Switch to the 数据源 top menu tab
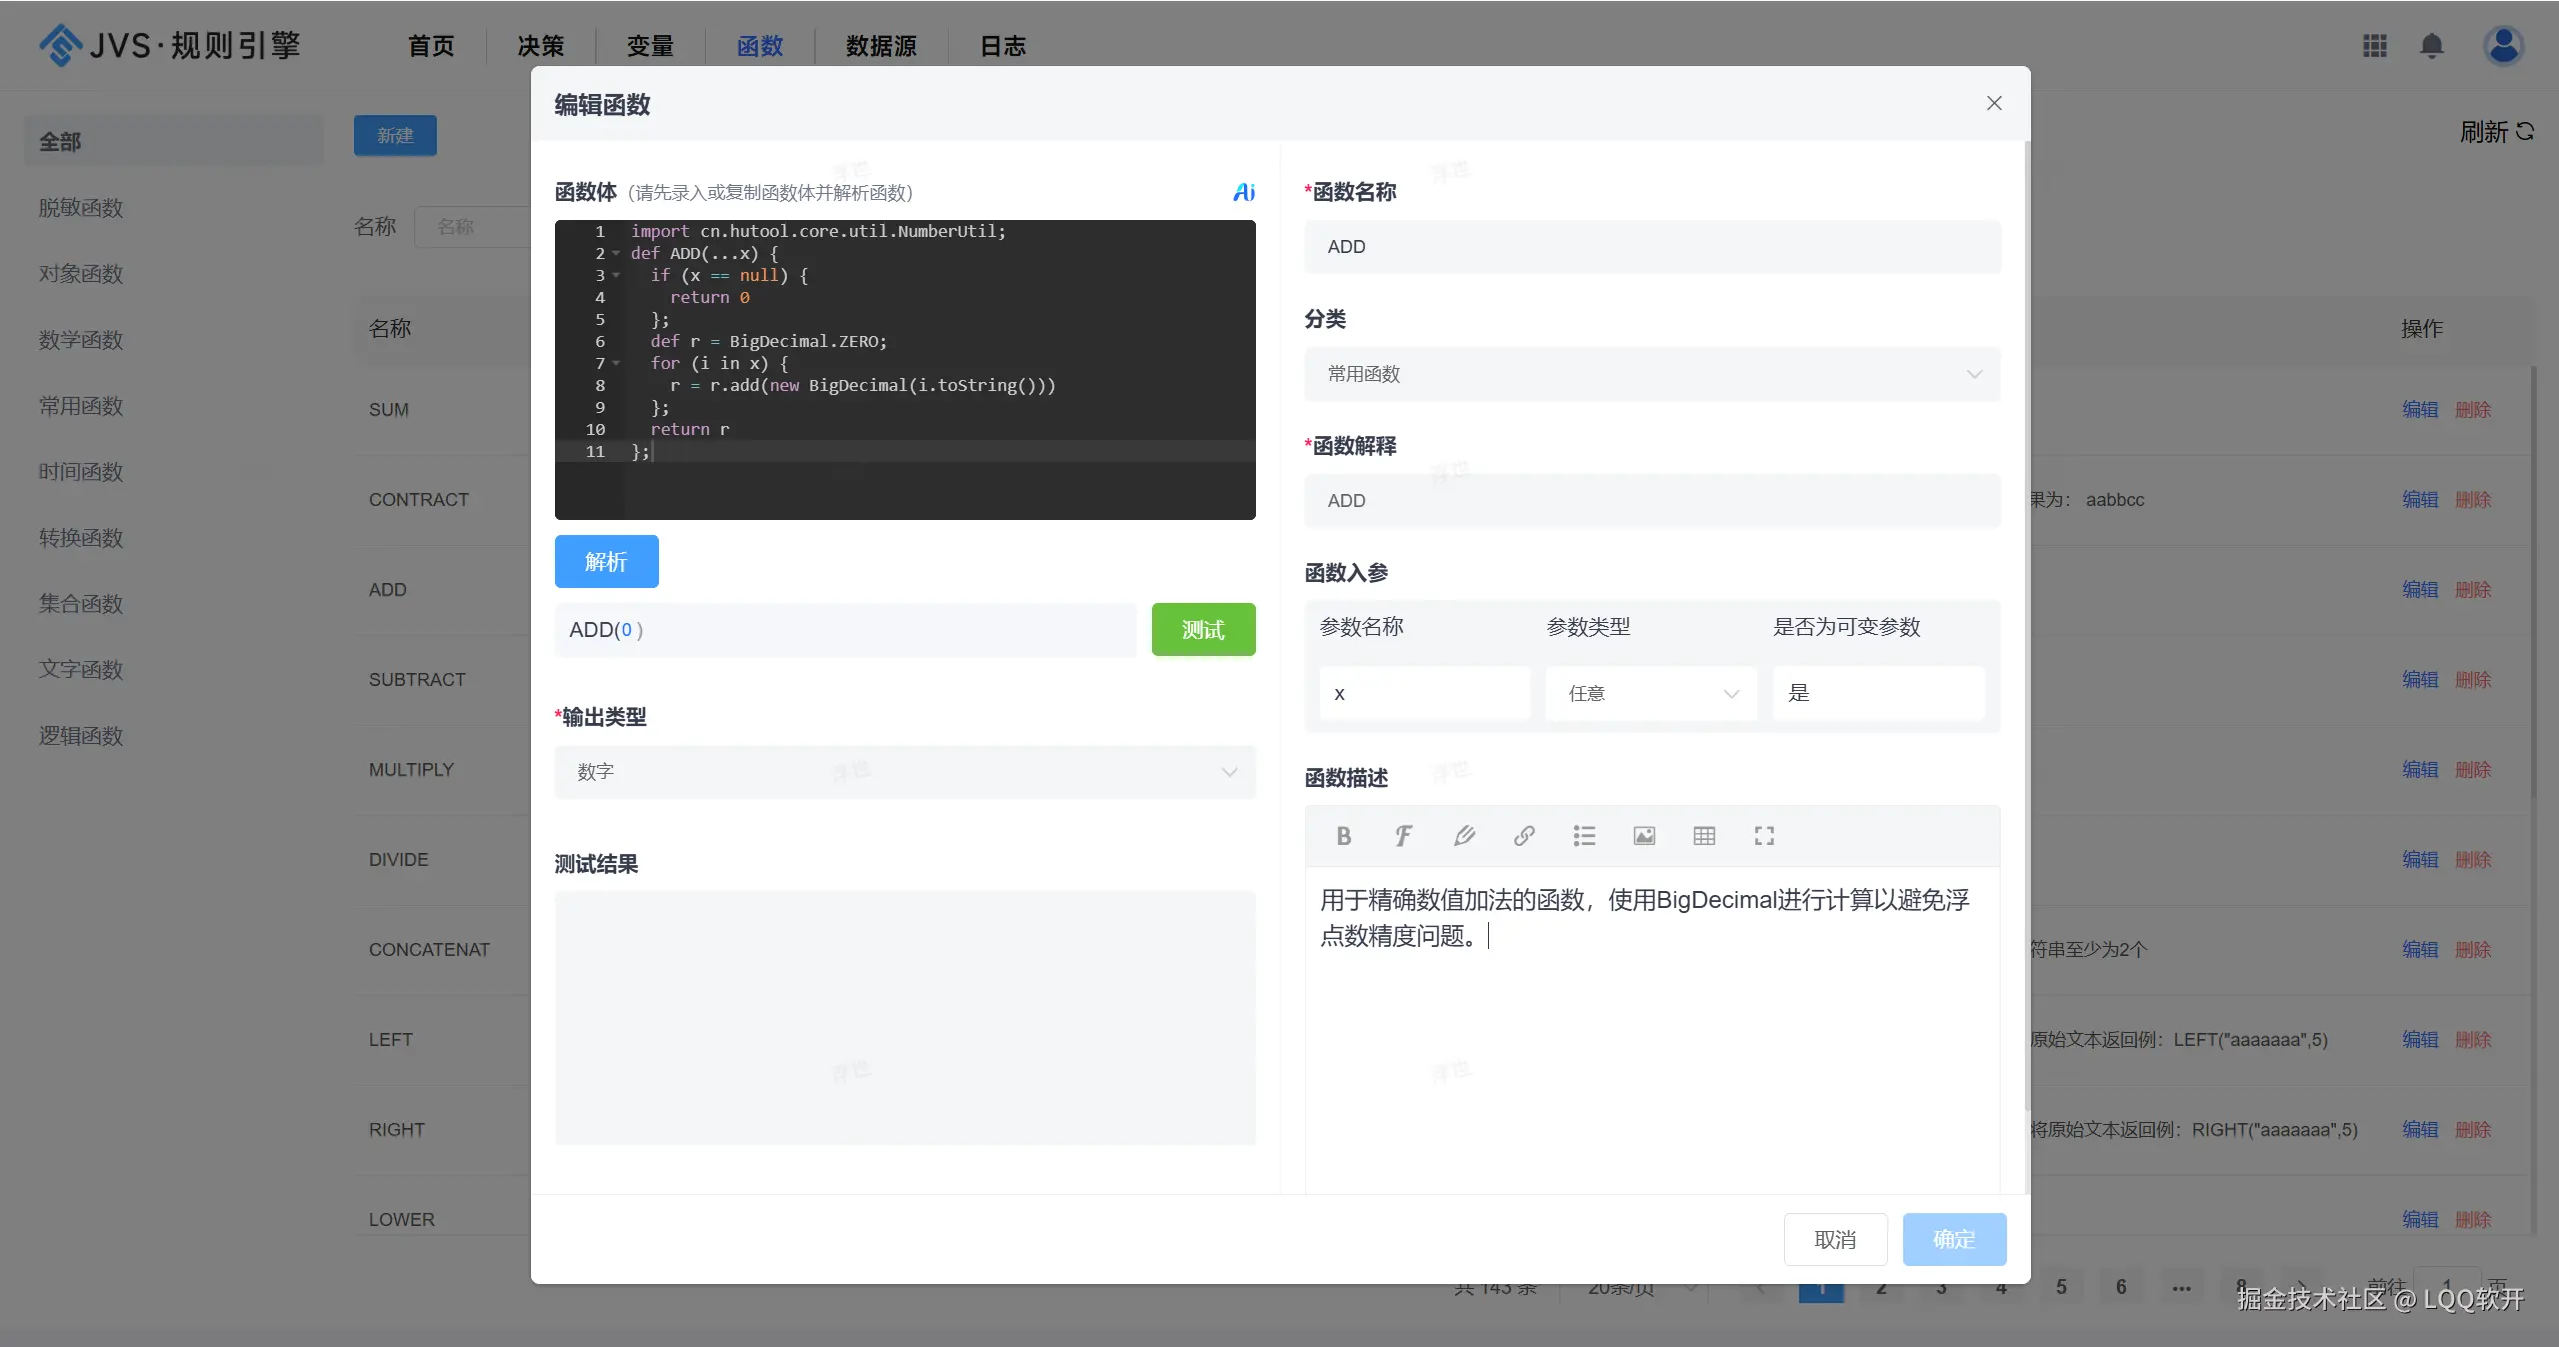2559x1347 pixels. pos(880,46)
